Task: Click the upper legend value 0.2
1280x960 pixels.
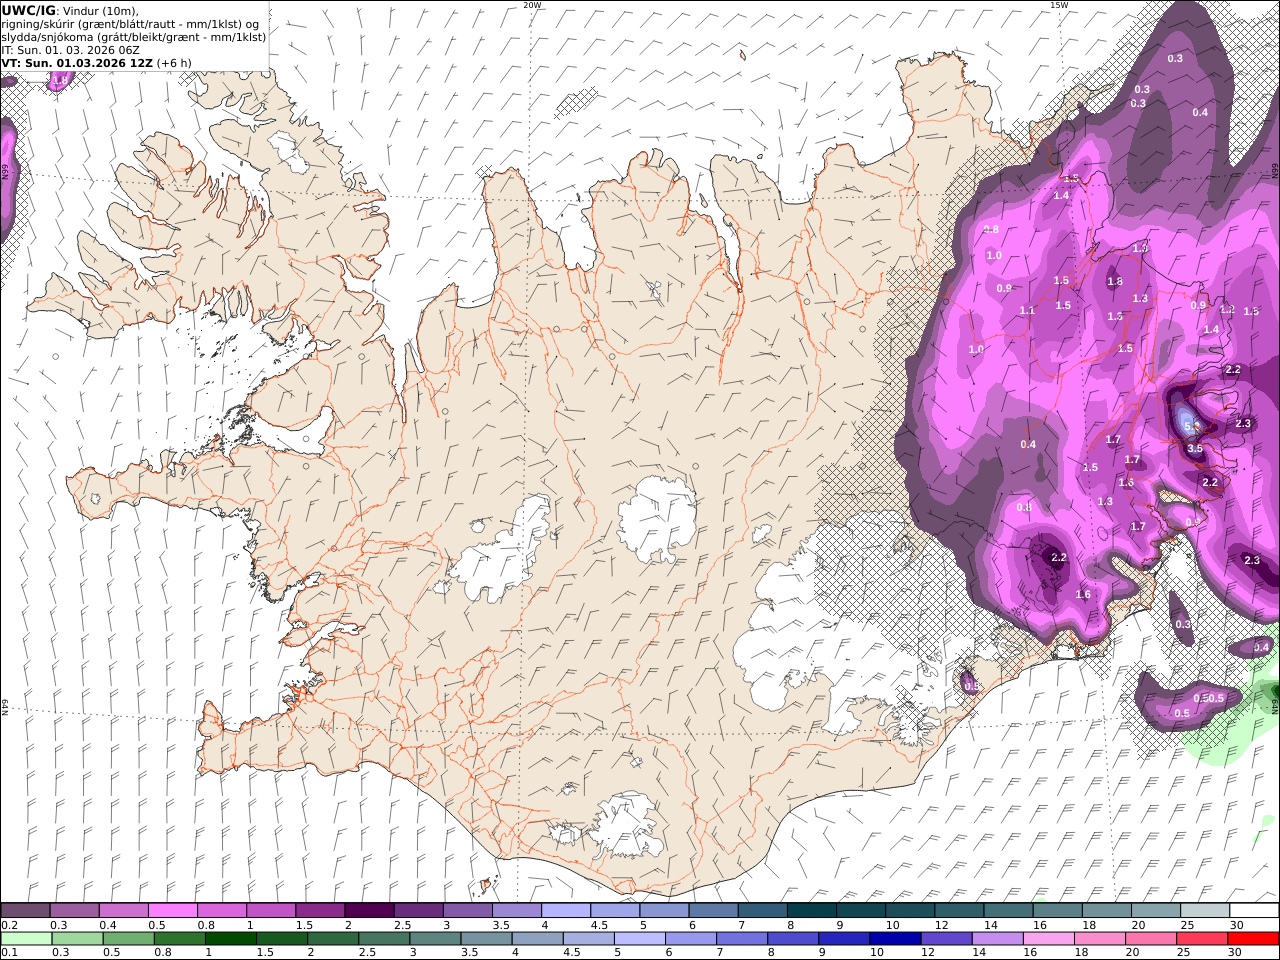Action: 9,925
